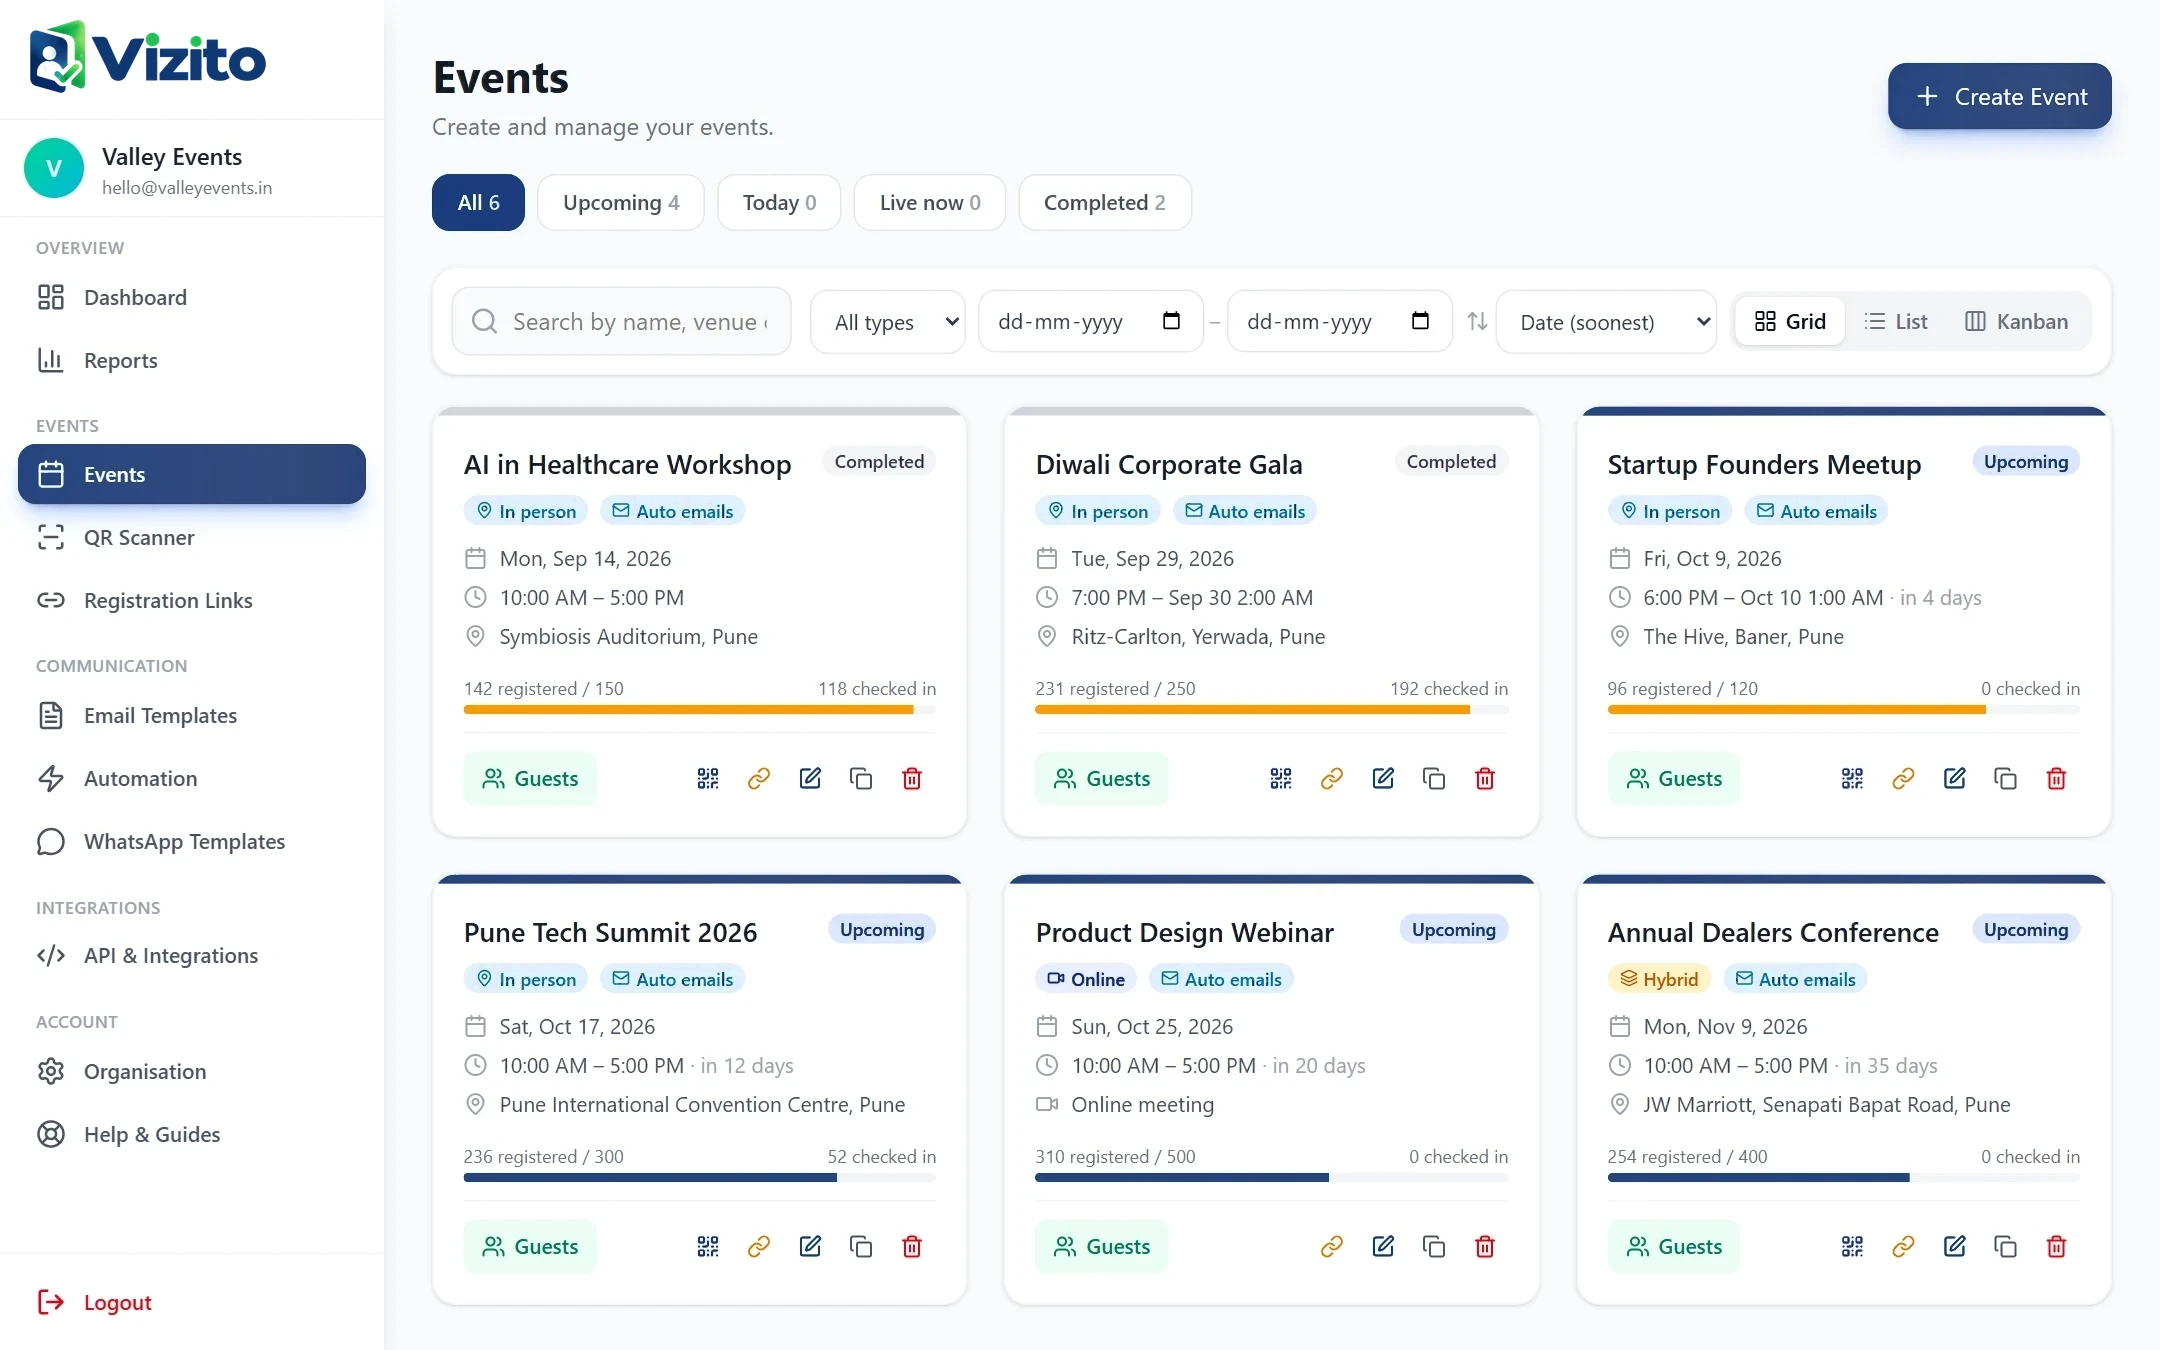
Task: Open Guests for AI in Healthcare Workshop
Action: [530, 778]
